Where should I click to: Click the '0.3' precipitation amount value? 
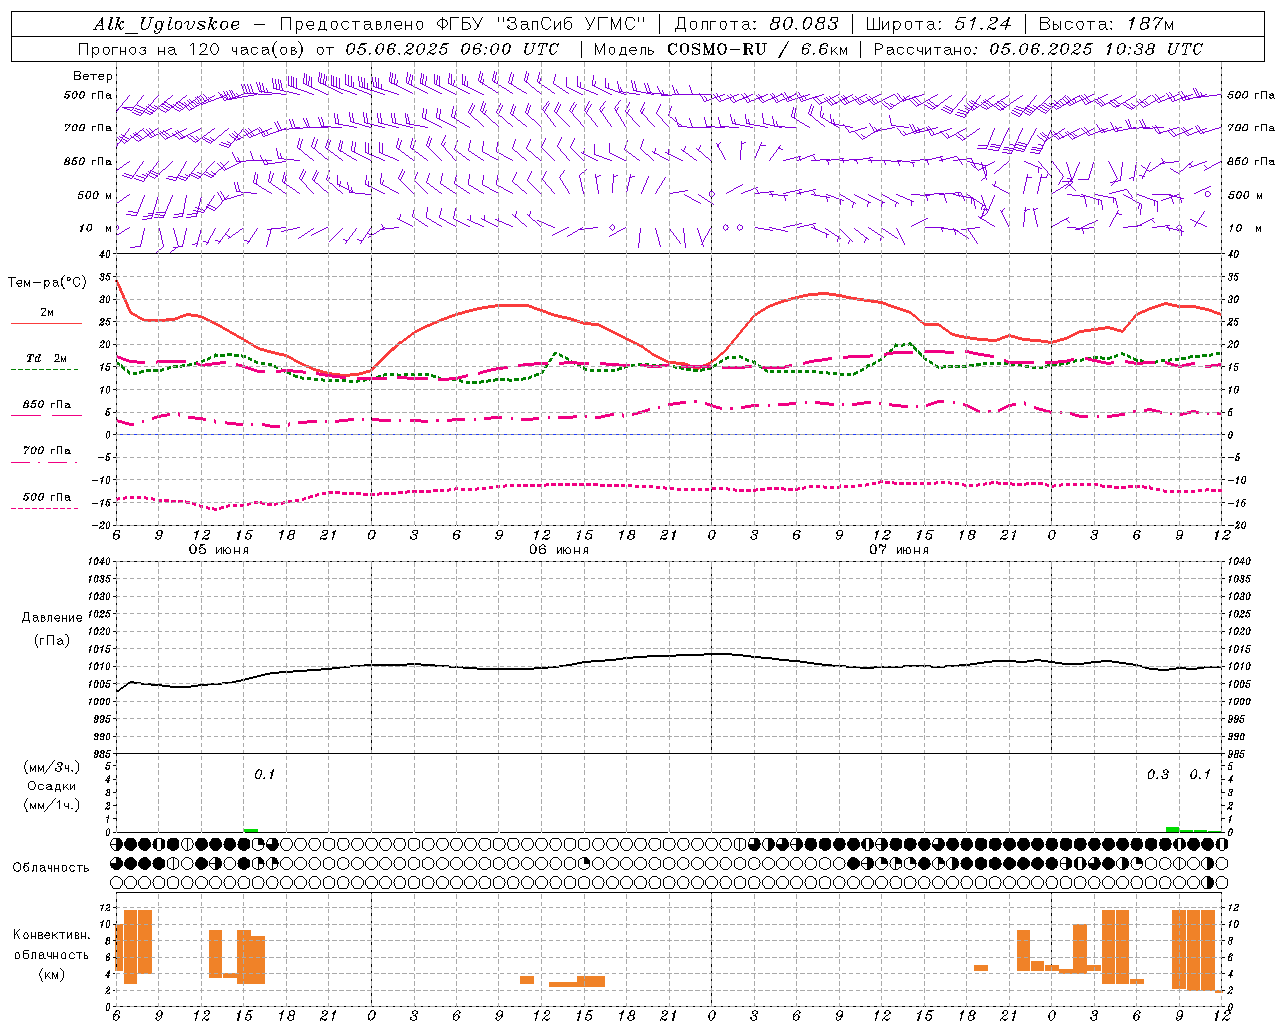[1158, 775]
